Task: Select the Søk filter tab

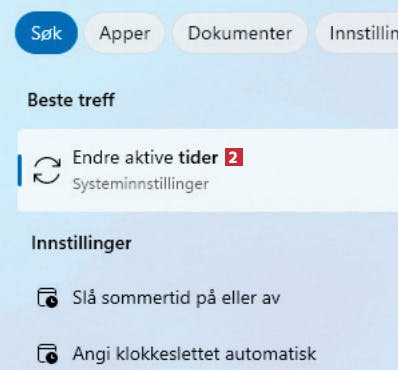Action: pos(46,33)
